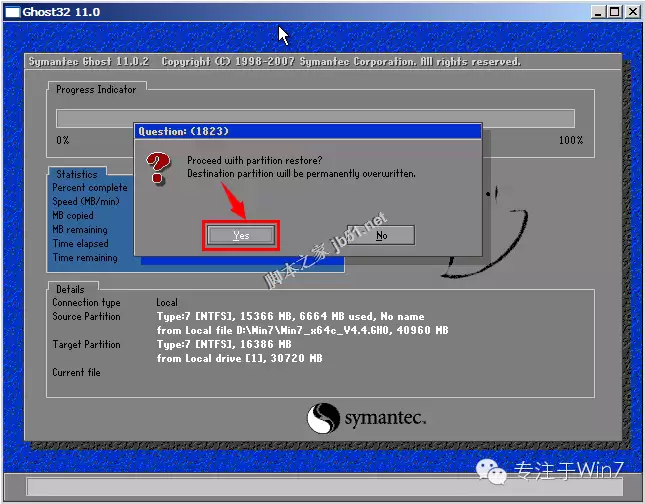Click the Question (1823) dialog title bar
The height and width of the screenshot is (504, 645).
click(x=308, y=131)
